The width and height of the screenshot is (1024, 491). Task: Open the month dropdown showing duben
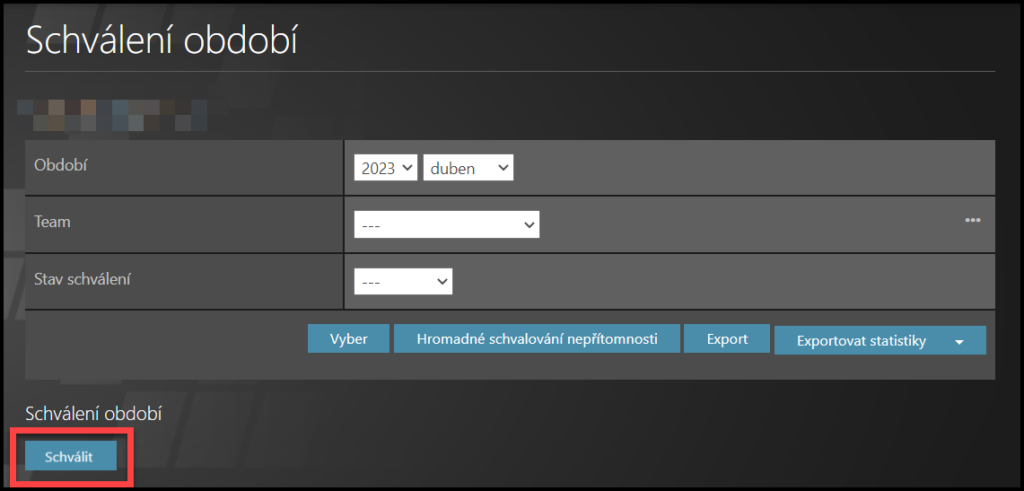[468, 169]
